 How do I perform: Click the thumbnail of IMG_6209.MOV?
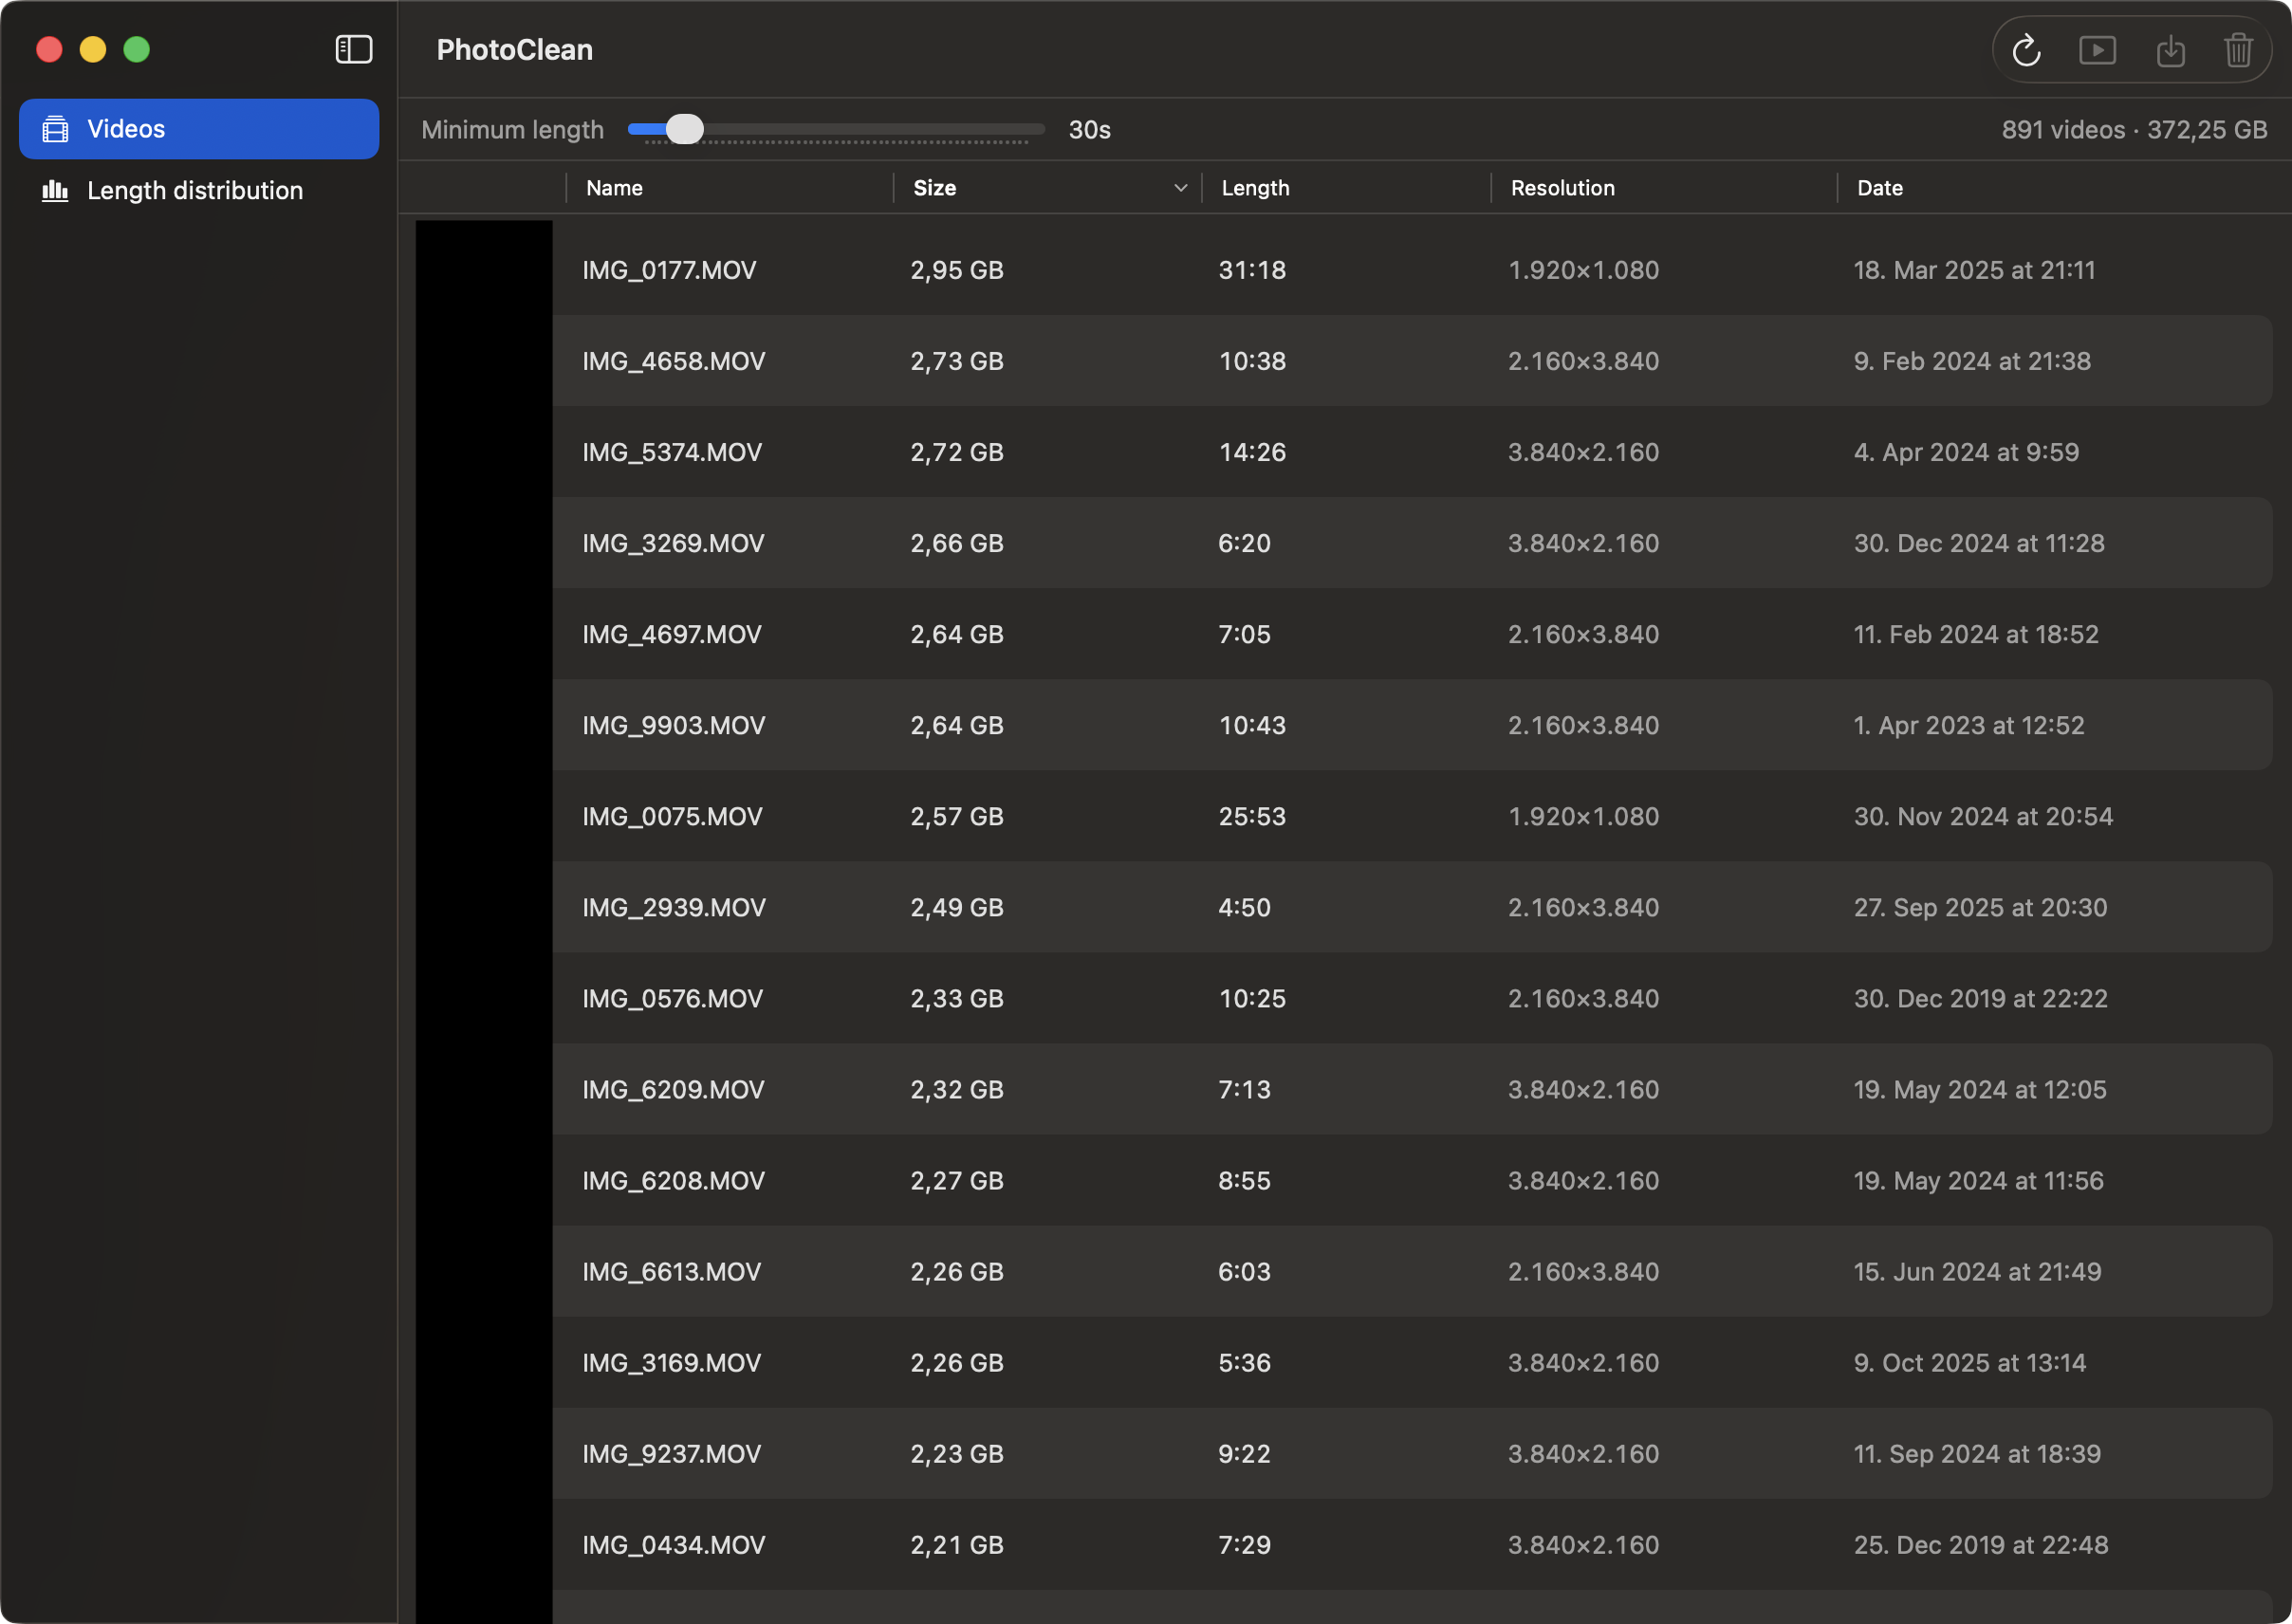[484, 1089]
